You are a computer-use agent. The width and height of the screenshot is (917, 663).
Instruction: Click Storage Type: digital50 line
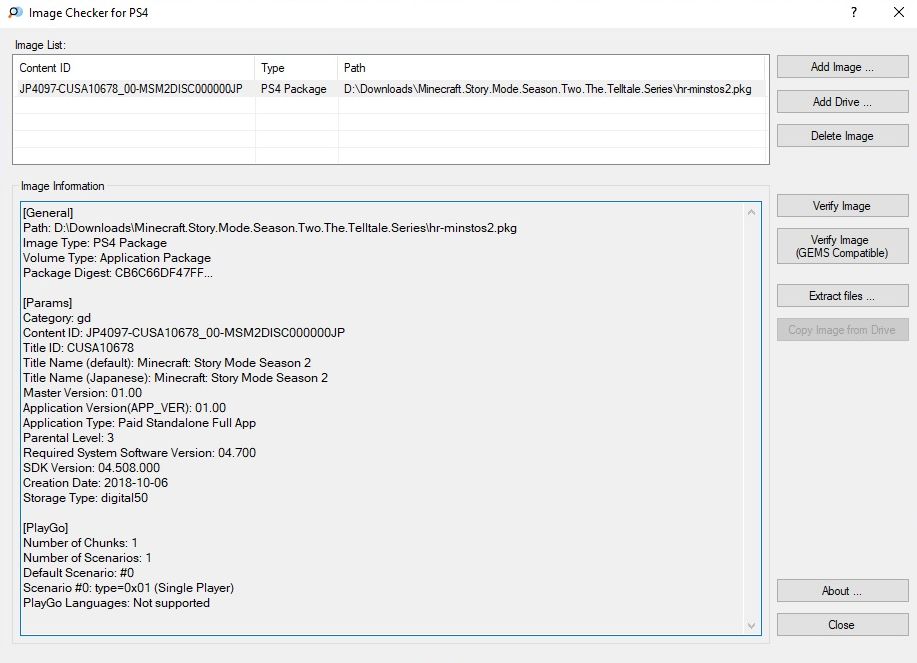coord(85,498)
